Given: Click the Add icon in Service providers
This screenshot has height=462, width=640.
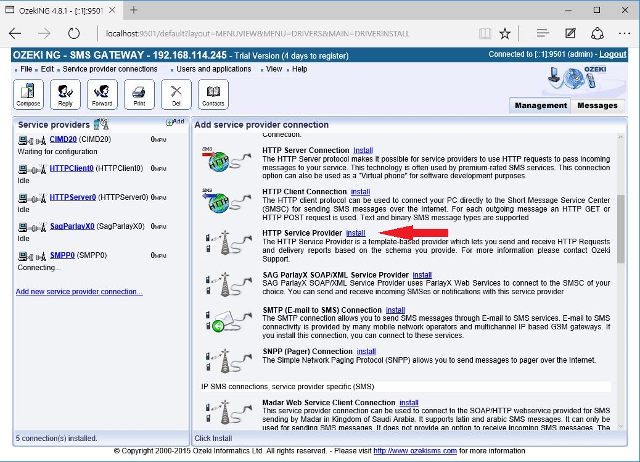Looking at the screenshot, I should coord(175,122).
